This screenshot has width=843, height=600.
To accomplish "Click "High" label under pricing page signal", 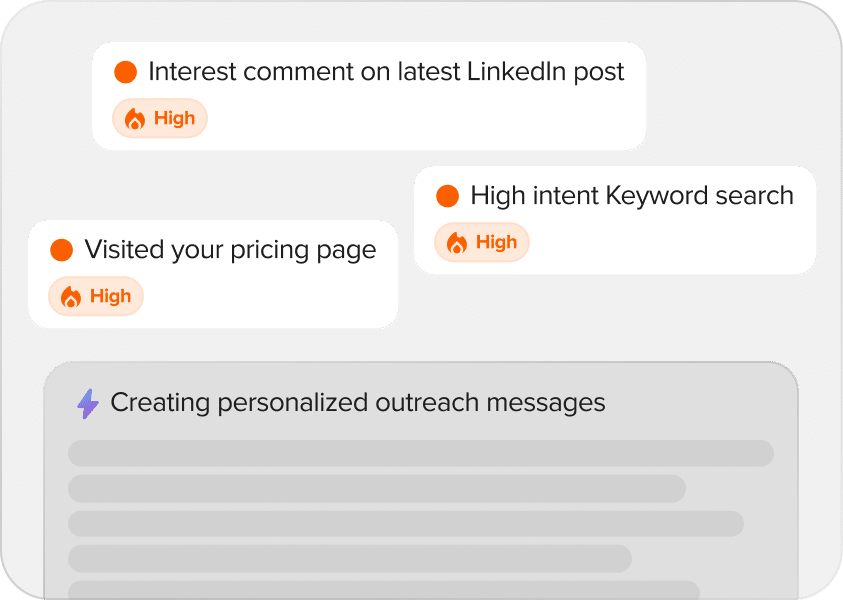I will pyautogui.click(x=110, y=297).
